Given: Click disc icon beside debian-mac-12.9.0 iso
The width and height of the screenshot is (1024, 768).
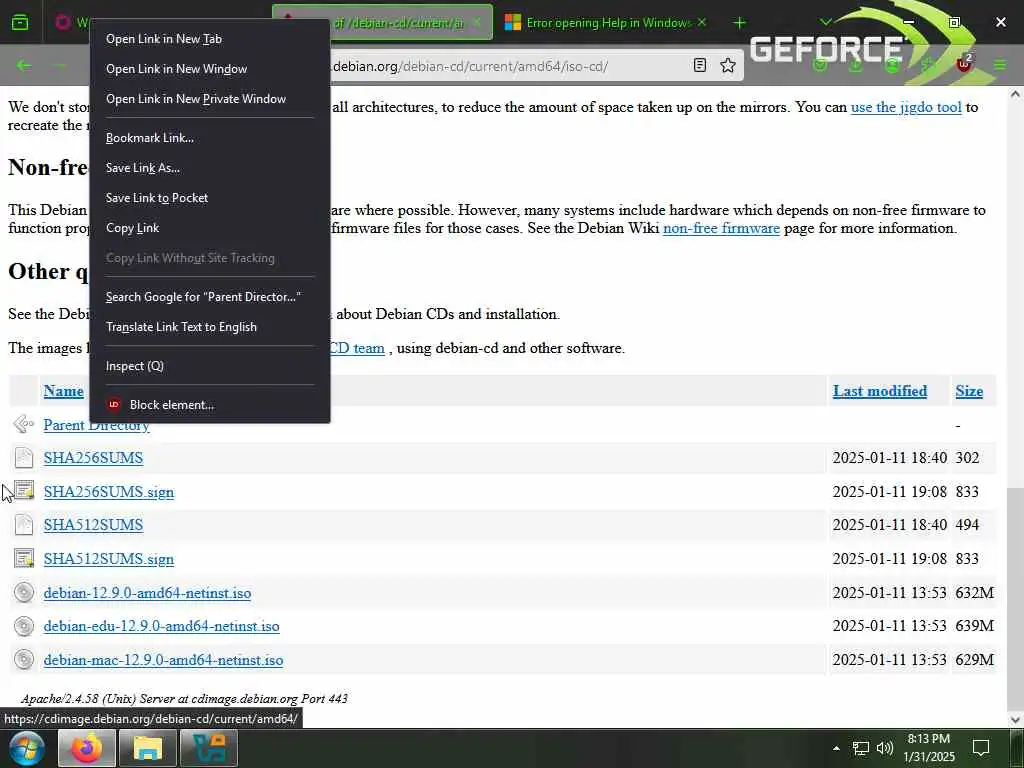Looking at the screenshot, I should [24, 660].
